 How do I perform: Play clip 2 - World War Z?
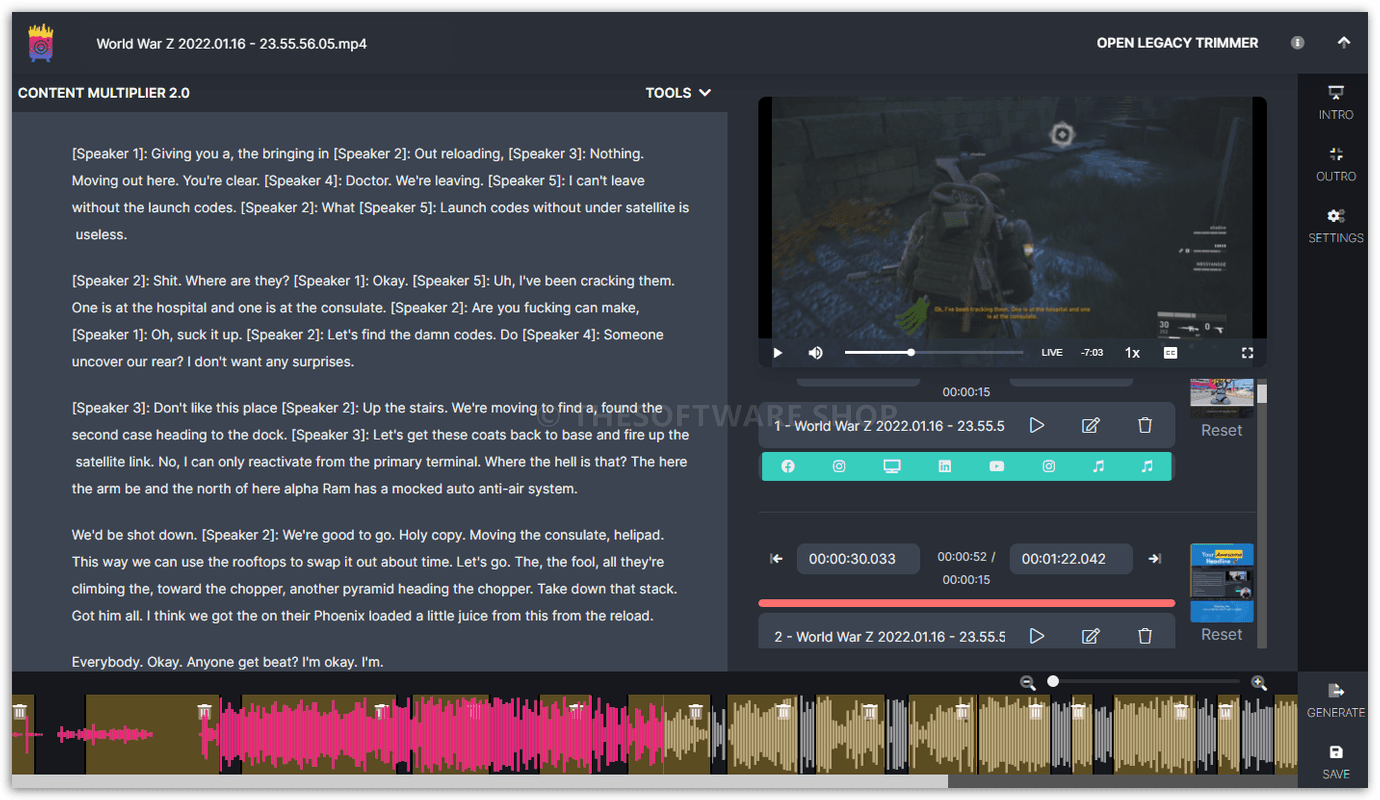[x=1037, y=636]
